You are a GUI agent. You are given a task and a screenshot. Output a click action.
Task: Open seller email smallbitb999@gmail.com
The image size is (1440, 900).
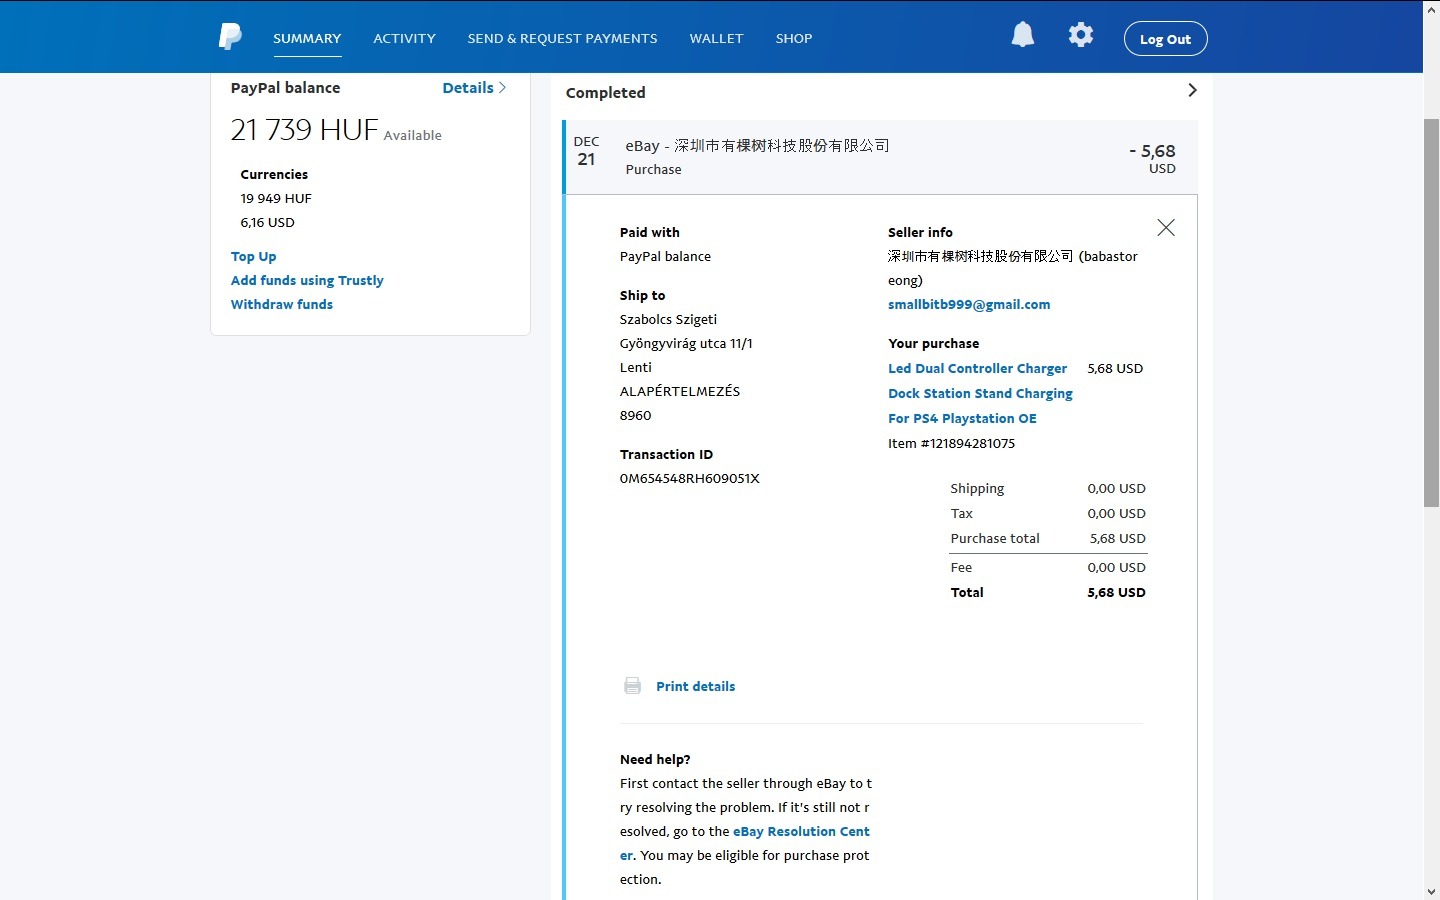[969, 305]
